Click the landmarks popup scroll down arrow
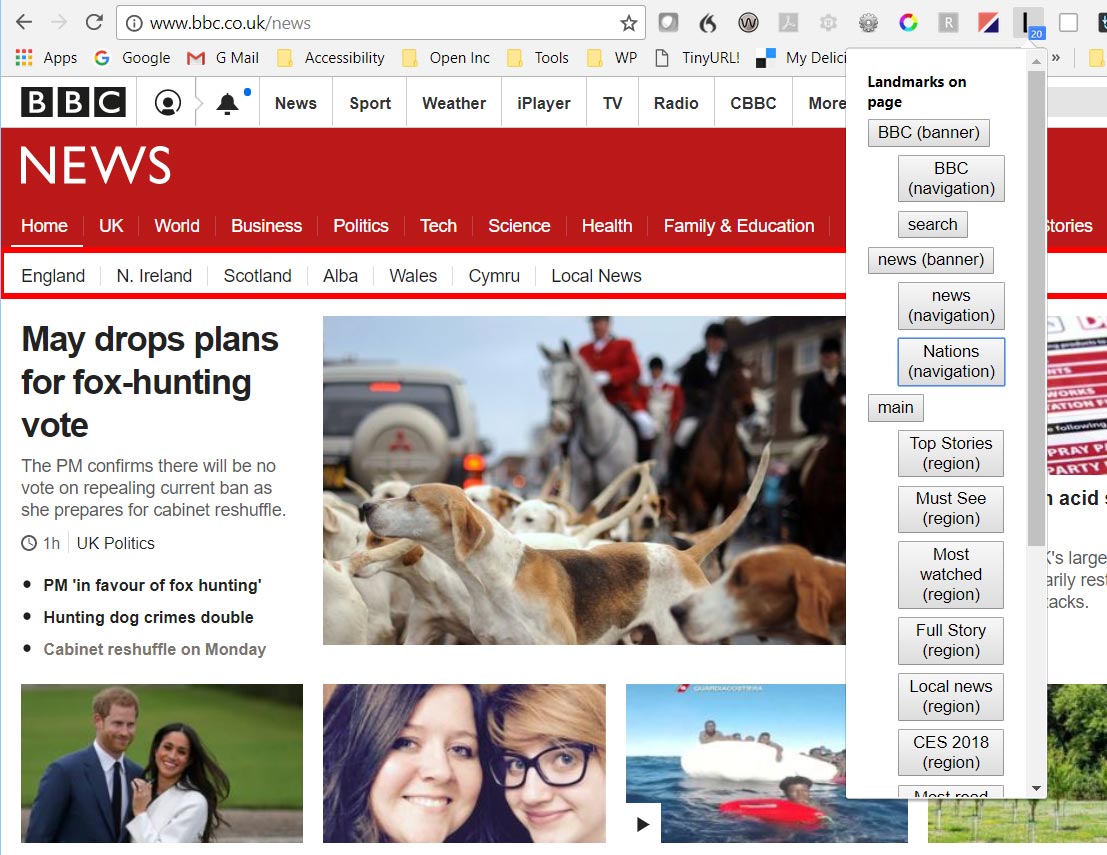 [1036, 789]
